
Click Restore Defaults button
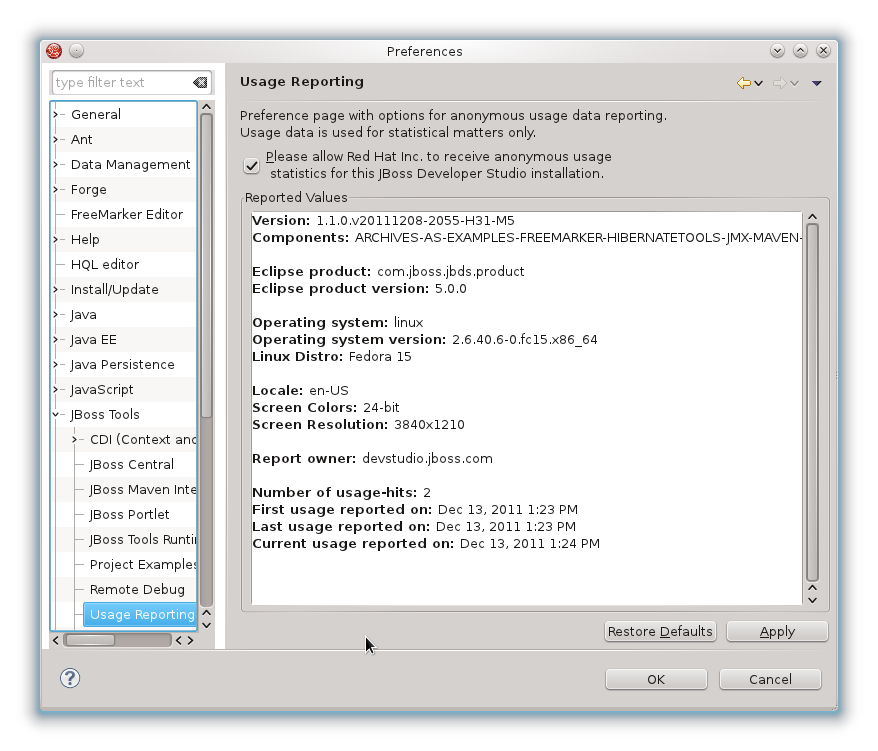(660, 632)
